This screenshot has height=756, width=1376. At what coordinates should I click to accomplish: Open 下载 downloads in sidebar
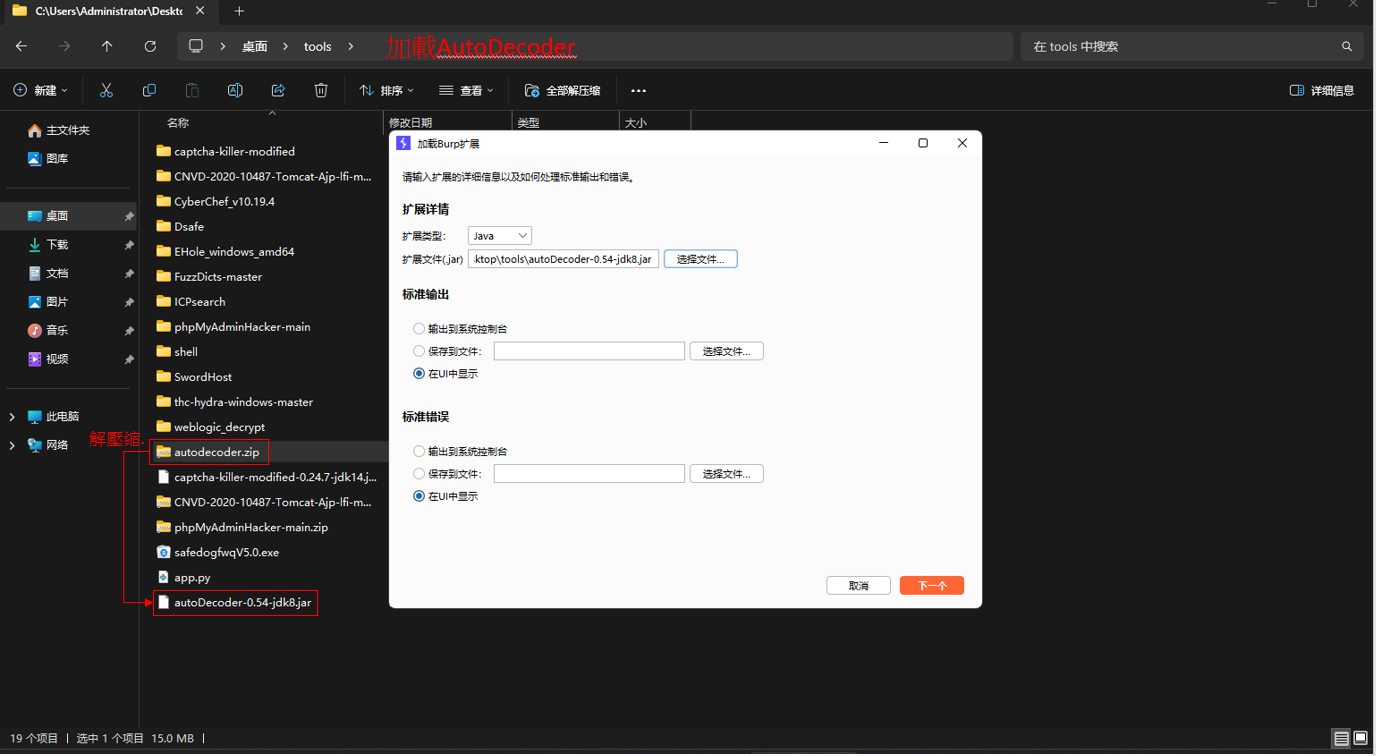pyautogui.click(x=48, y=244)
